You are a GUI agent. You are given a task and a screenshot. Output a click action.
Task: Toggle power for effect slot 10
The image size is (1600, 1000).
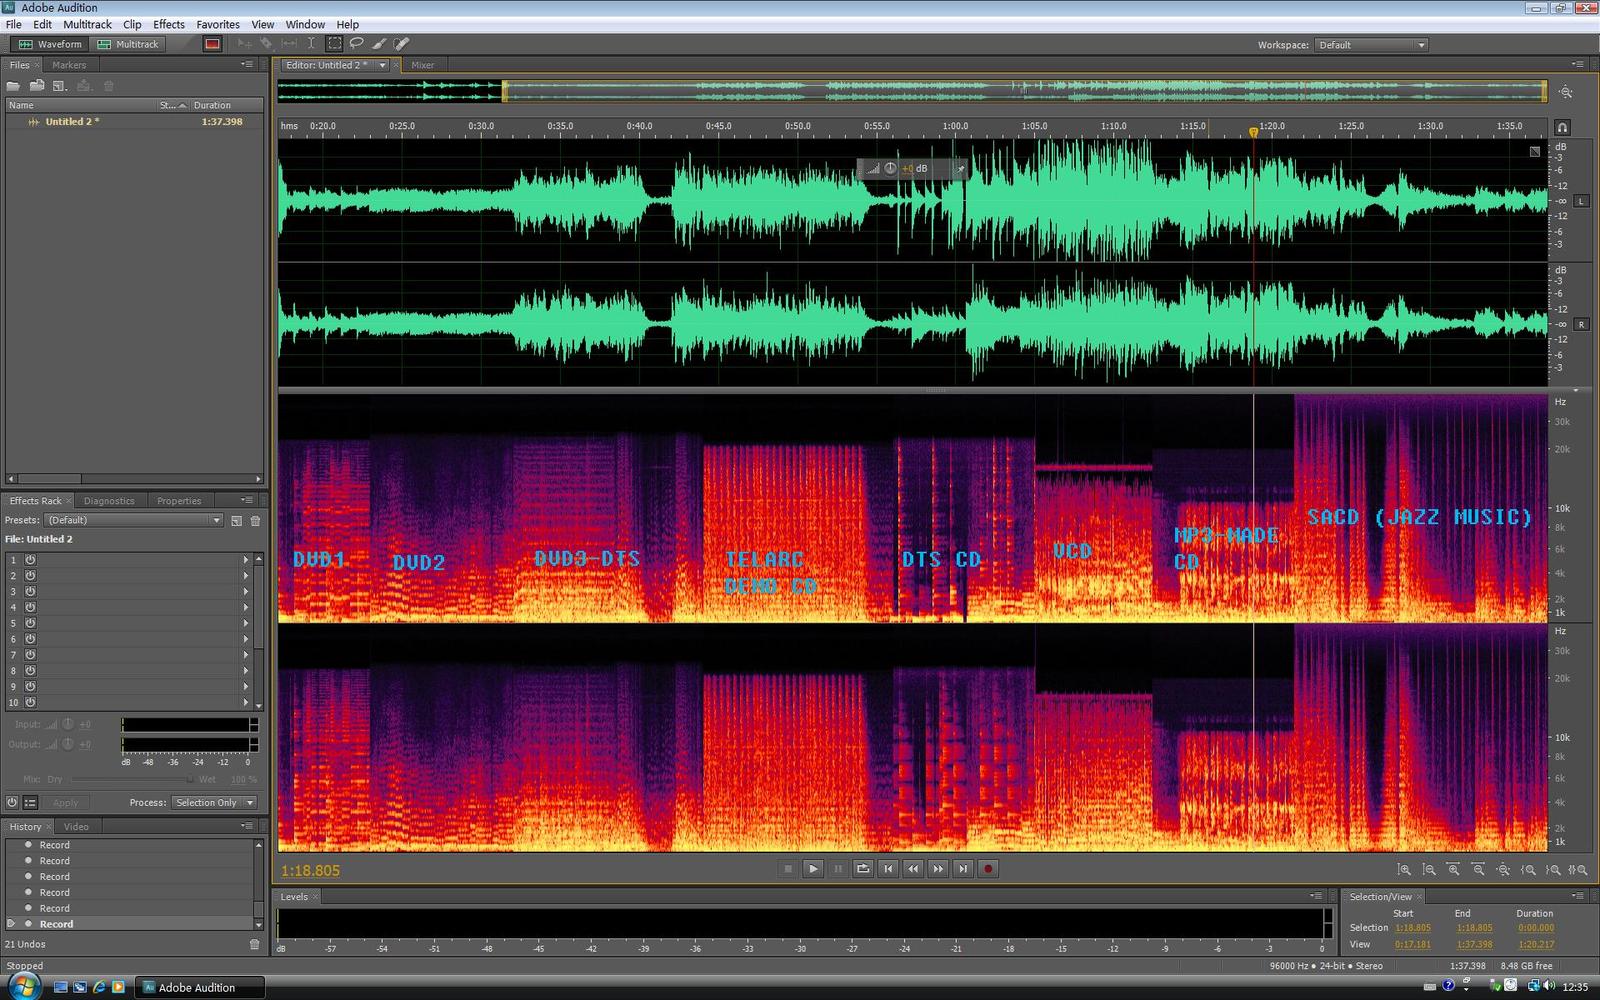pyautogui.click(x=30, y=703)
